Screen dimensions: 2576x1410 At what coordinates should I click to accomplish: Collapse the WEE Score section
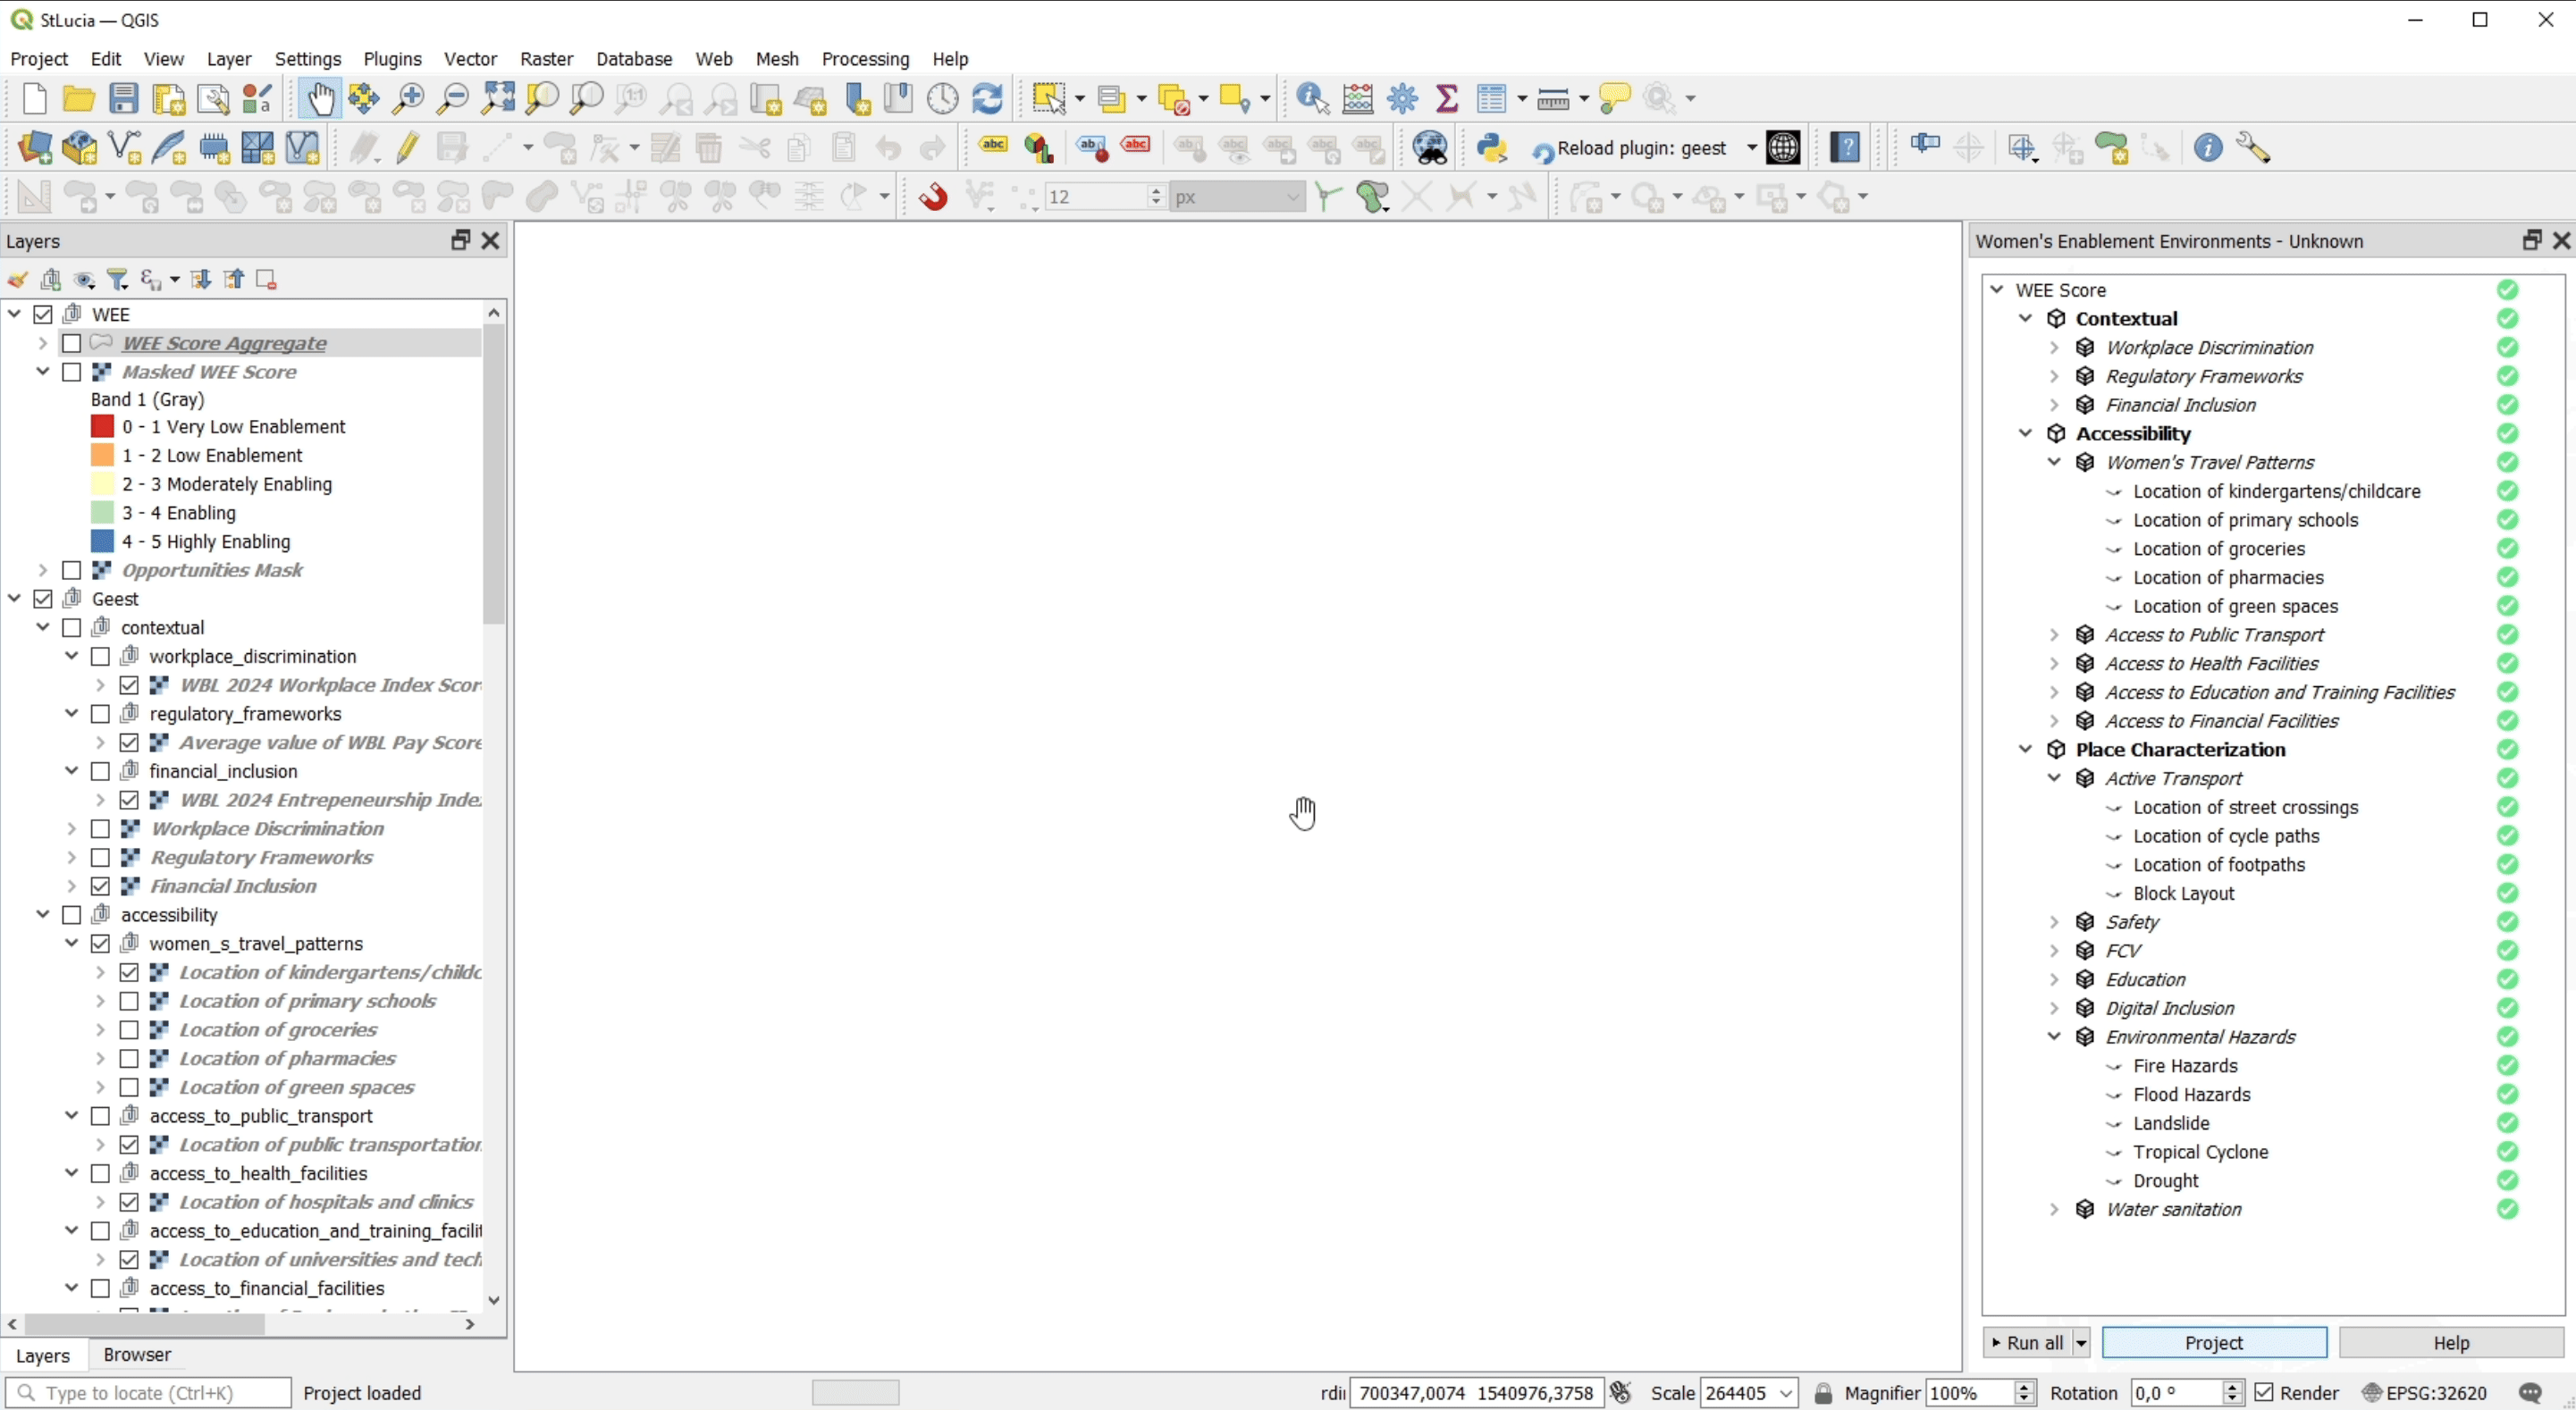pyautogui.click(x=1996, y=289)
